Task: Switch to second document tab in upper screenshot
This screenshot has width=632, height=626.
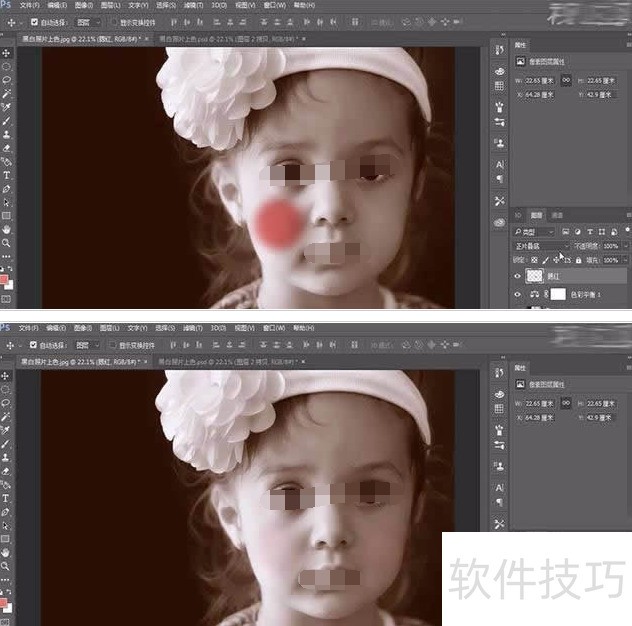Action: 229,39
